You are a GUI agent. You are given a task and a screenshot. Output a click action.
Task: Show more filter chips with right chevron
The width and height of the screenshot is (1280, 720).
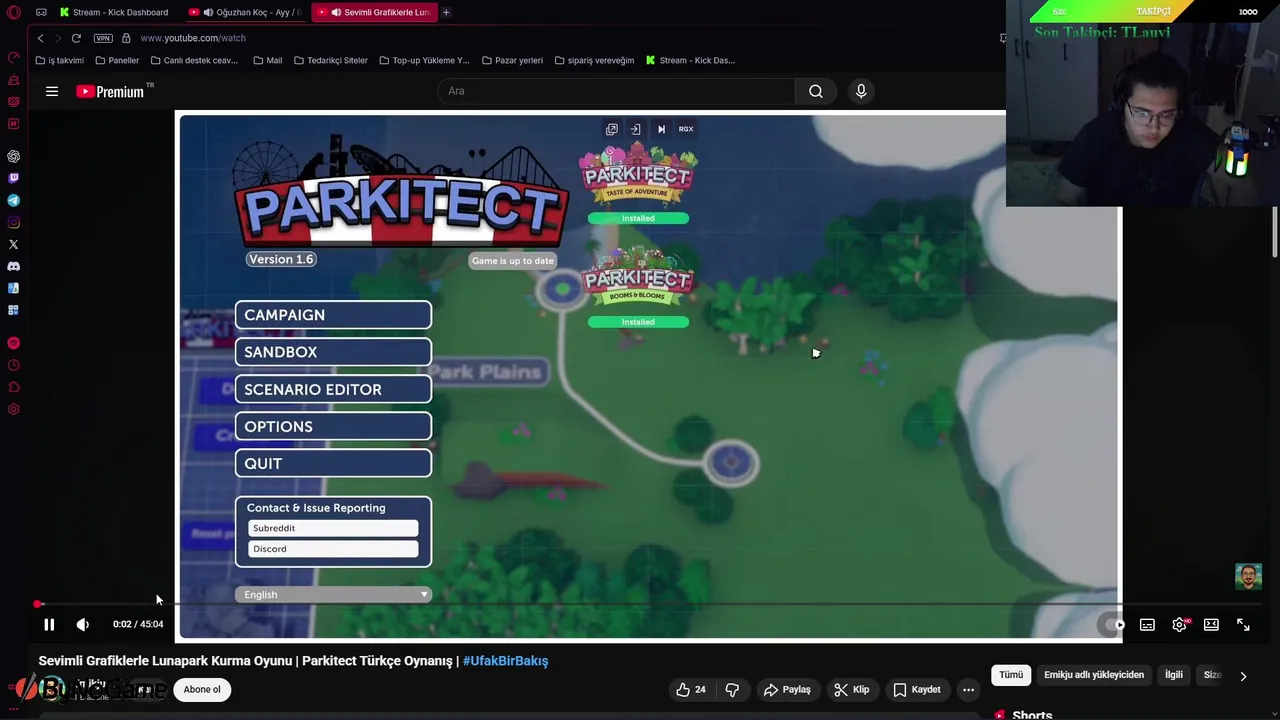tap(1243, 676)
